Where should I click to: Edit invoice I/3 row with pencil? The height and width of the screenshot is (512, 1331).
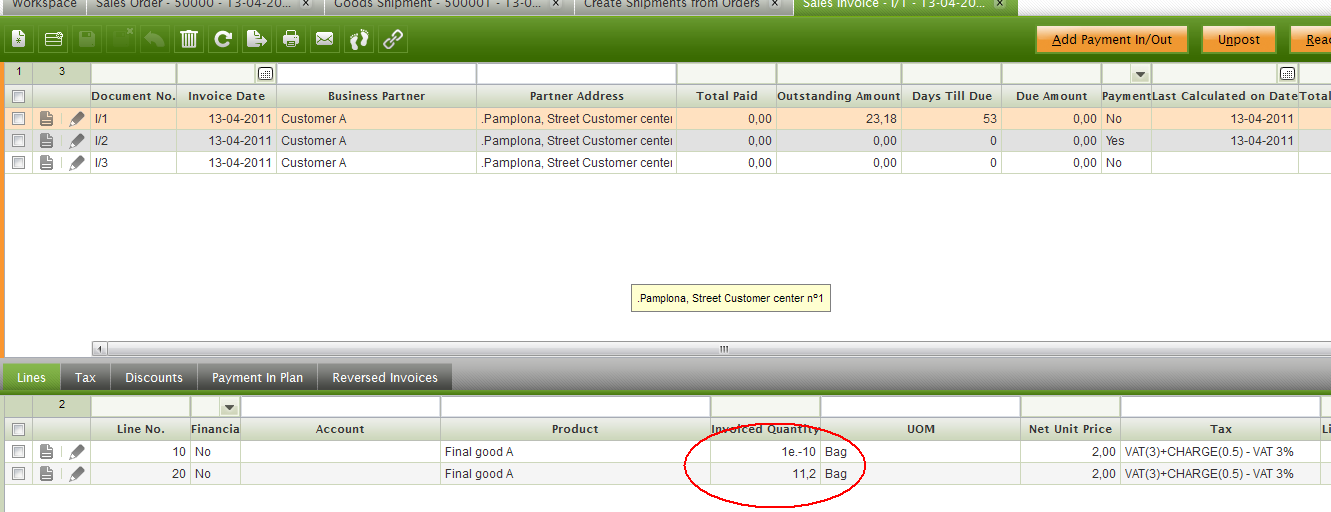[x=77, y=163]
